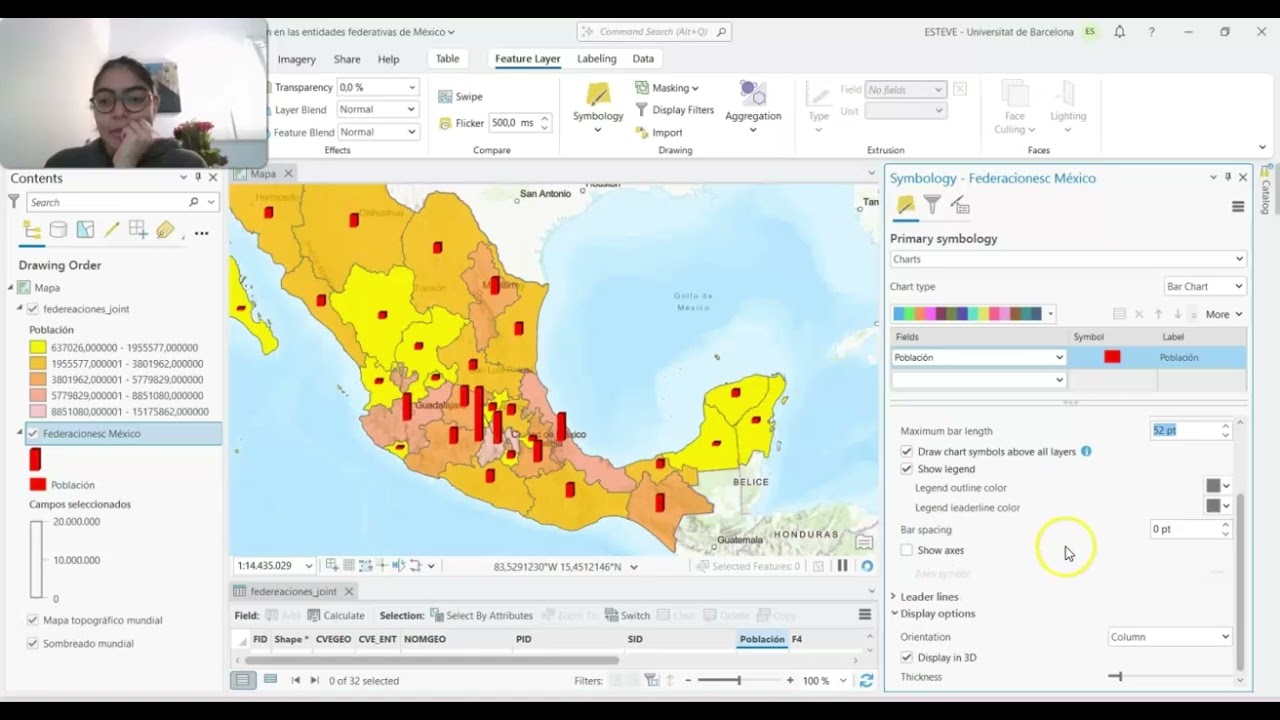Collapse the Mapa tree node
The height and width of the screenshot is (720, 1280).
[x=12, y=287]
